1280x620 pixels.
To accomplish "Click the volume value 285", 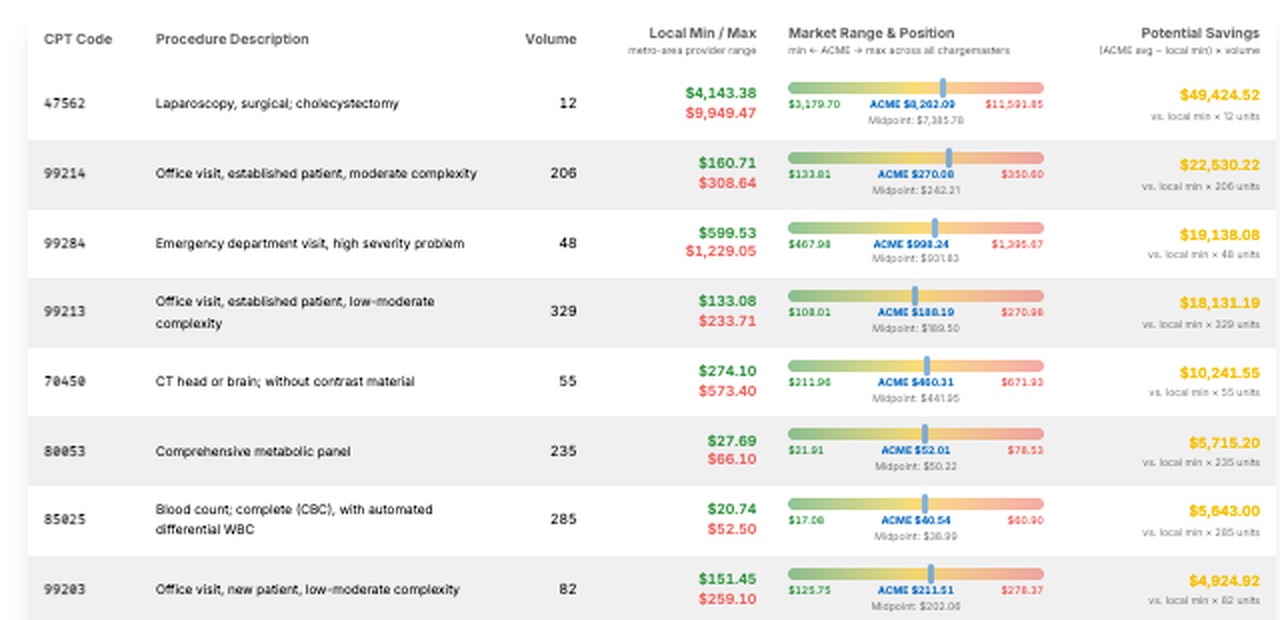I will pos(563,519).
